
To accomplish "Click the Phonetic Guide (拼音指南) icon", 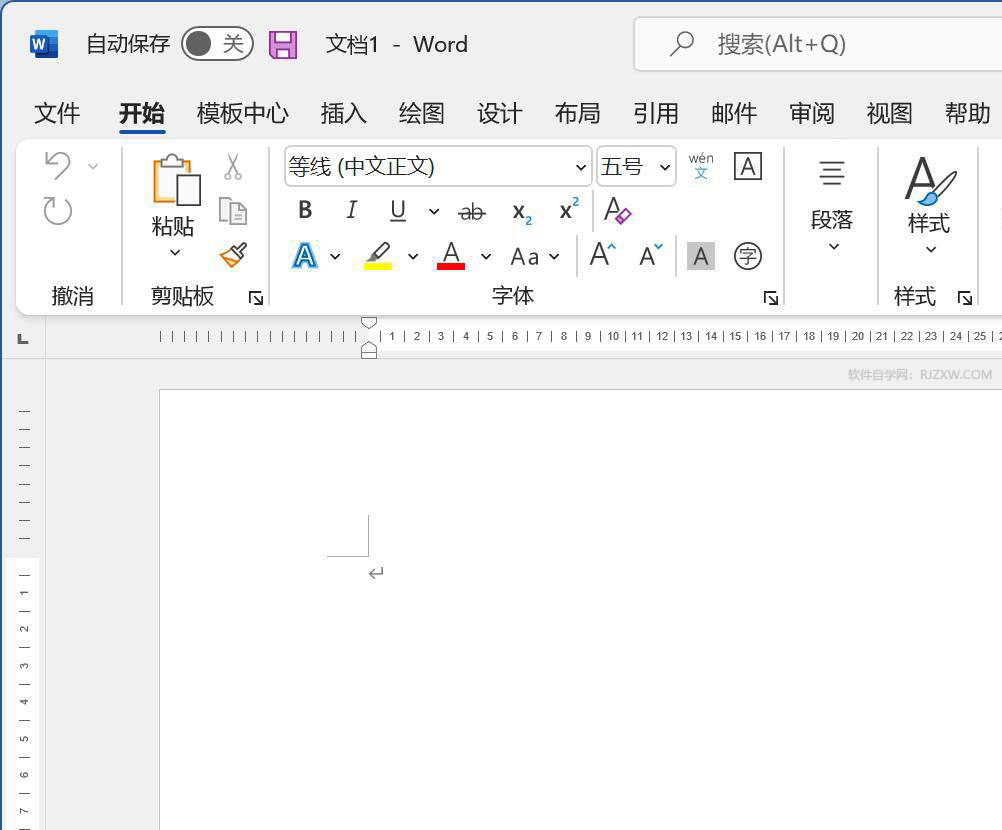I will click(x=701, y=165).
